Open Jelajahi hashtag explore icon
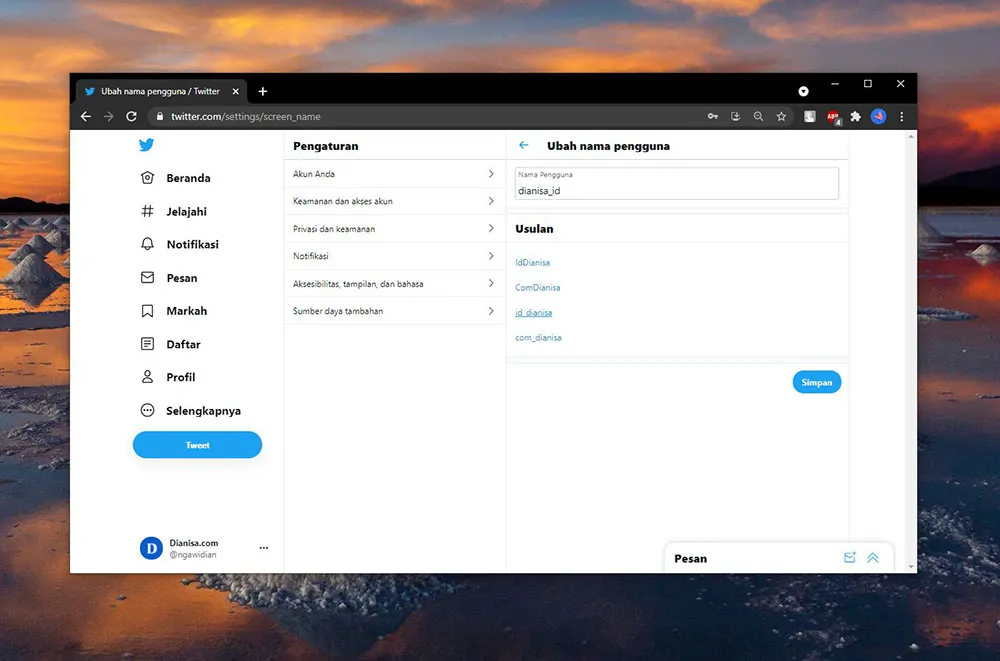This screenshot has width=1000, height=661. coord(148,212)
